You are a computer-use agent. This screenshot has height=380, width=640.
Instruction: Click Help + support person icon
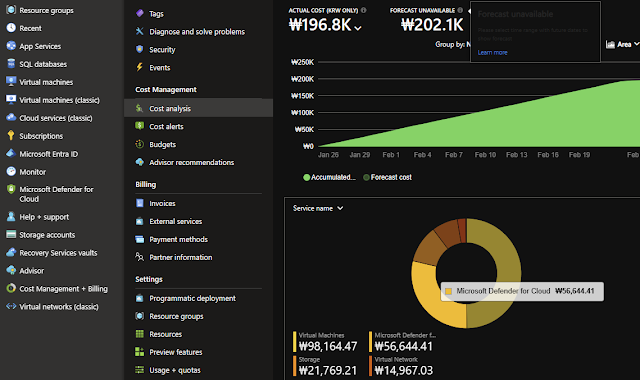tap(11, 217)
